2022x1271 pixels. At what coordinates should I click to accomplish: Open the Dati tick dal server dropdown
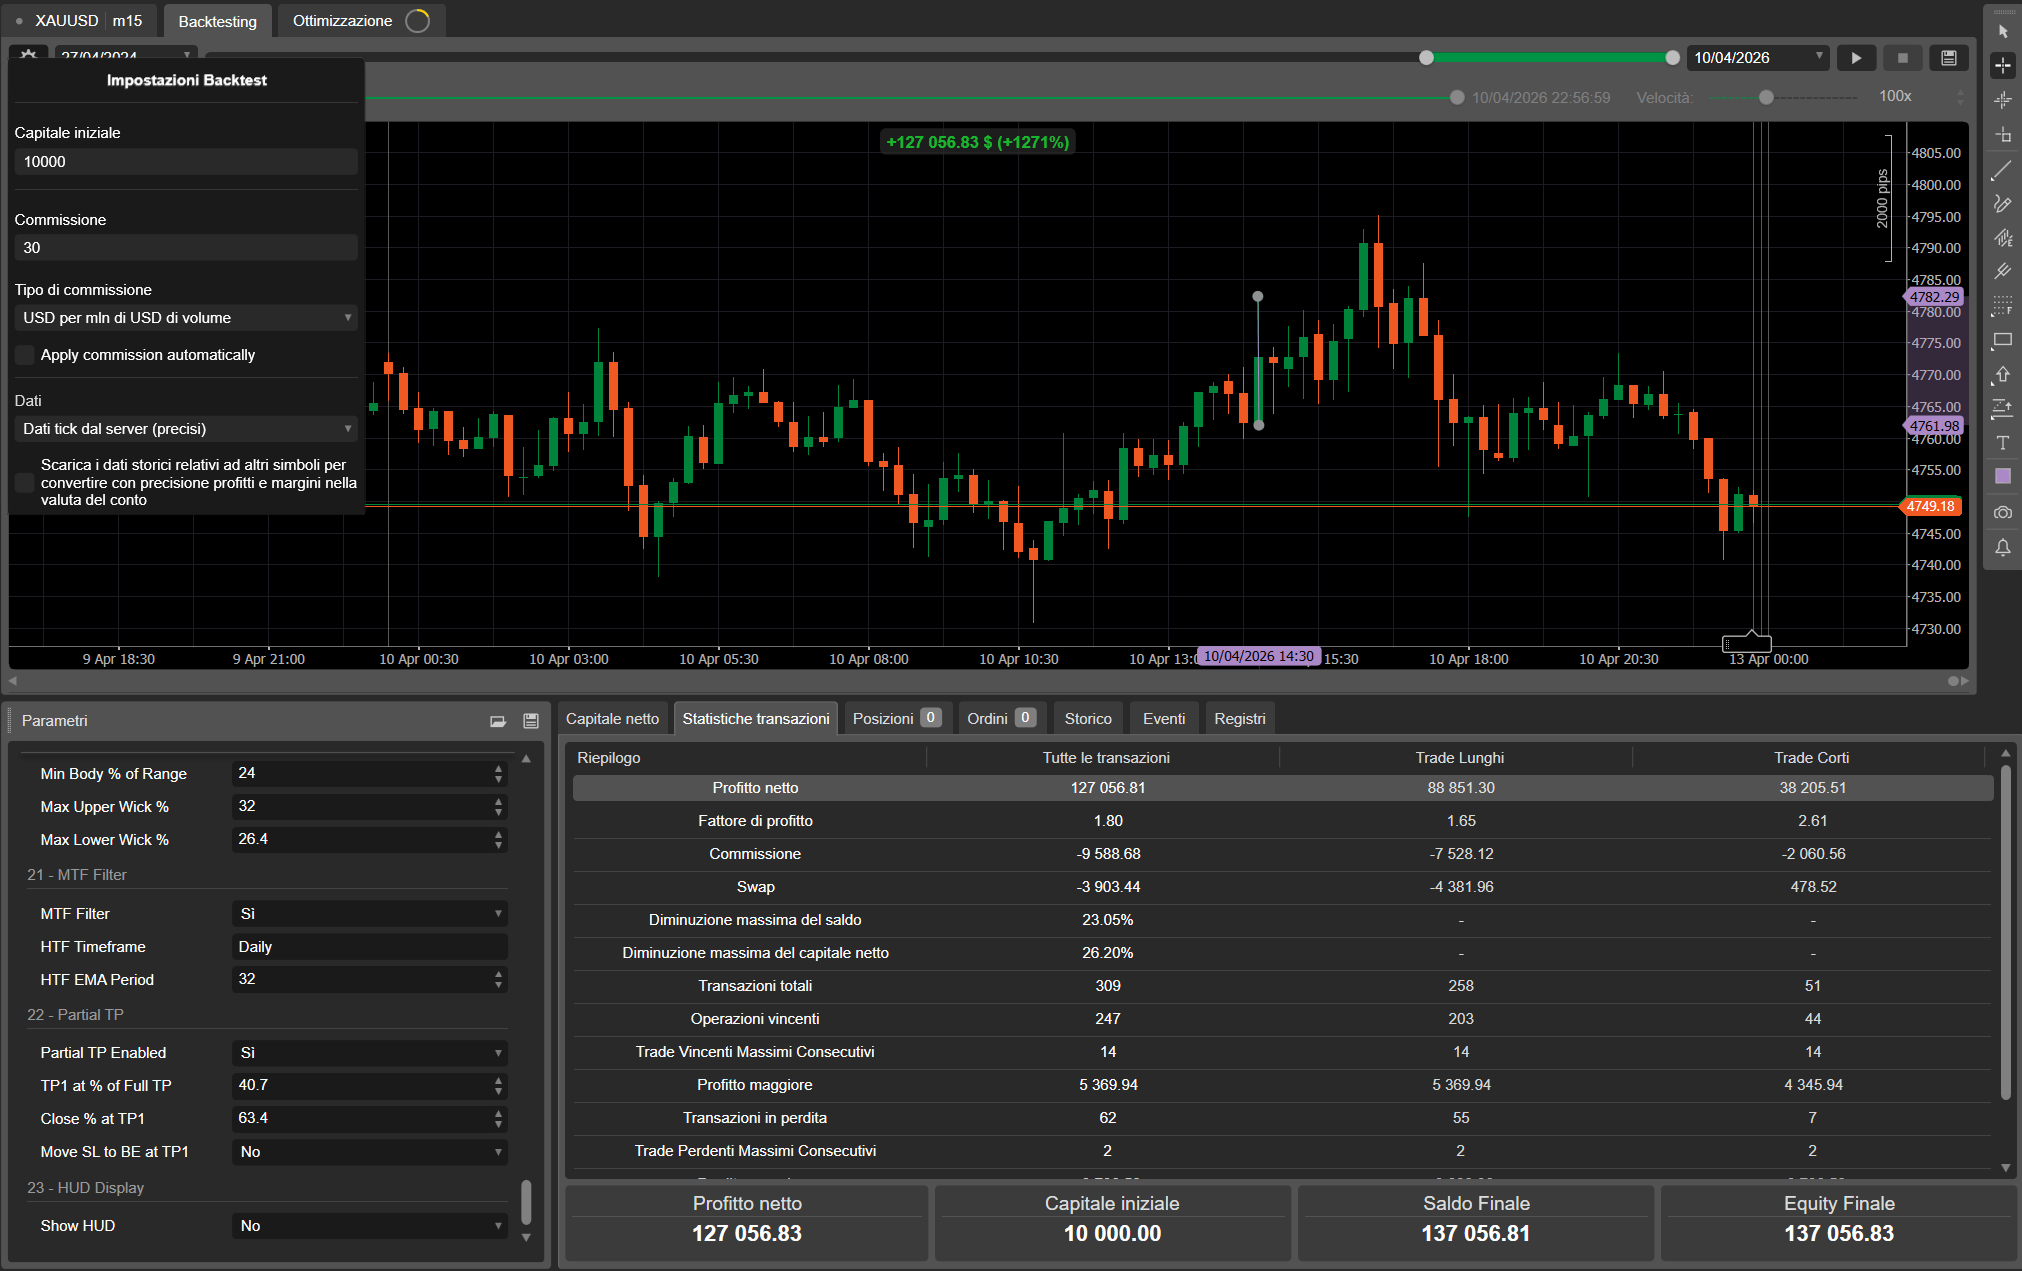pos(185,428)
